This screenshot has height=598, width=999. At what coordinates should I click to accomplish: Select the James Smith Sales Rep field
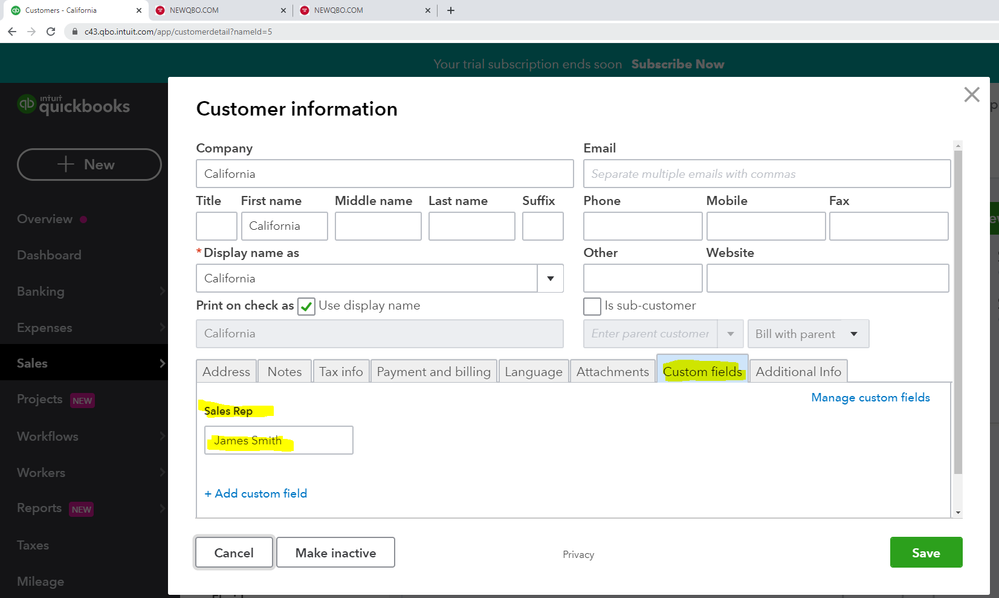[x=278, y=440]
